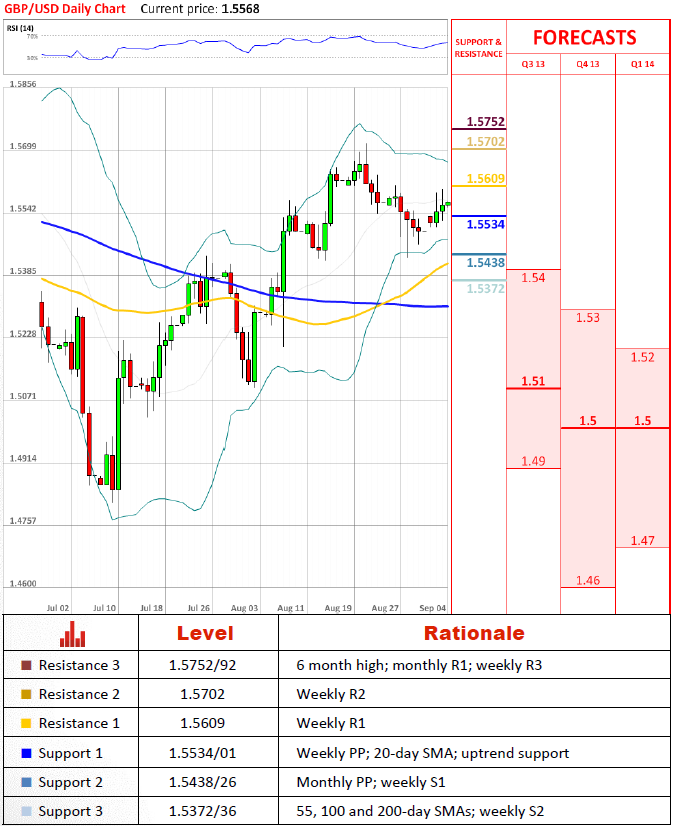Click the 1.5702 resistance level marker
The height and width of the screenshot is (826, 673).
point(486,142)
